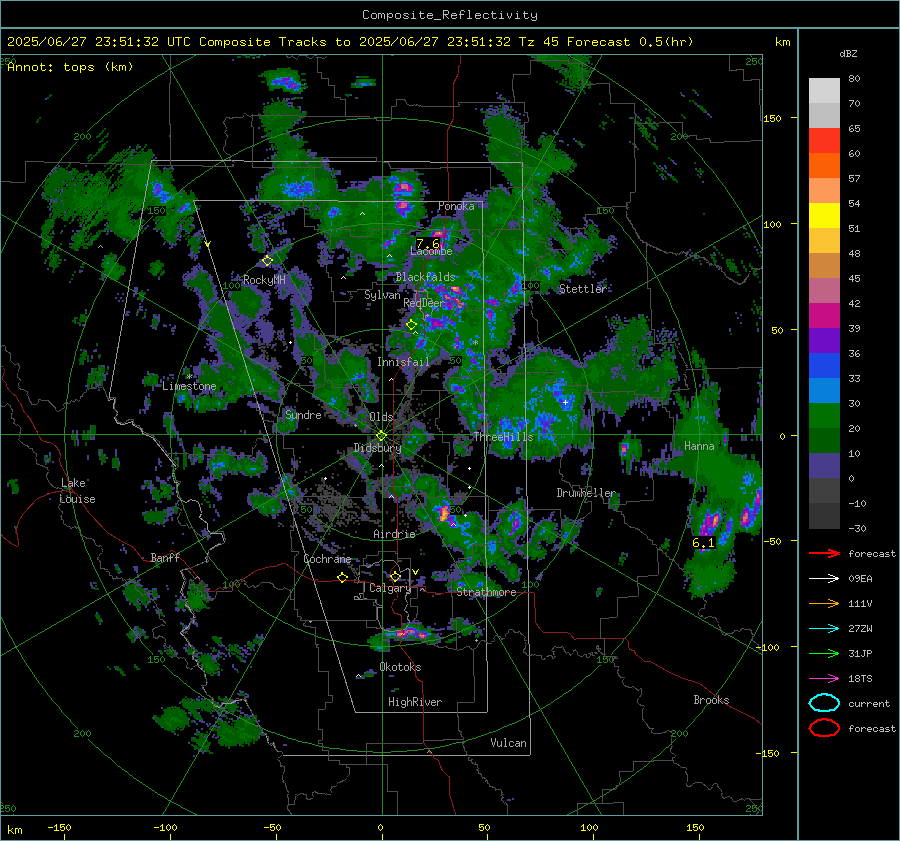This screenshot has height=841, width=900.
Task: Click the Strathmore label
Action: 486,592
